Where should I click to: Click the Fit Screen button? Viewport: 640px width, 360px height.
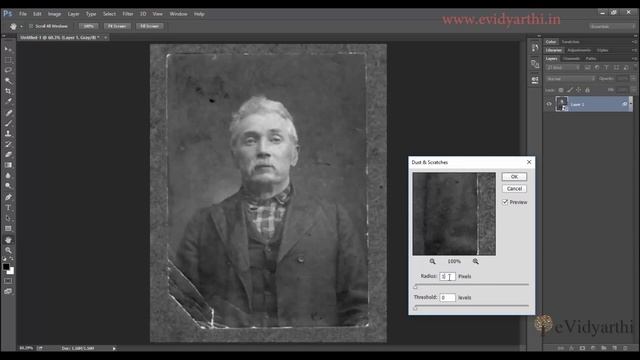[117, 26]
